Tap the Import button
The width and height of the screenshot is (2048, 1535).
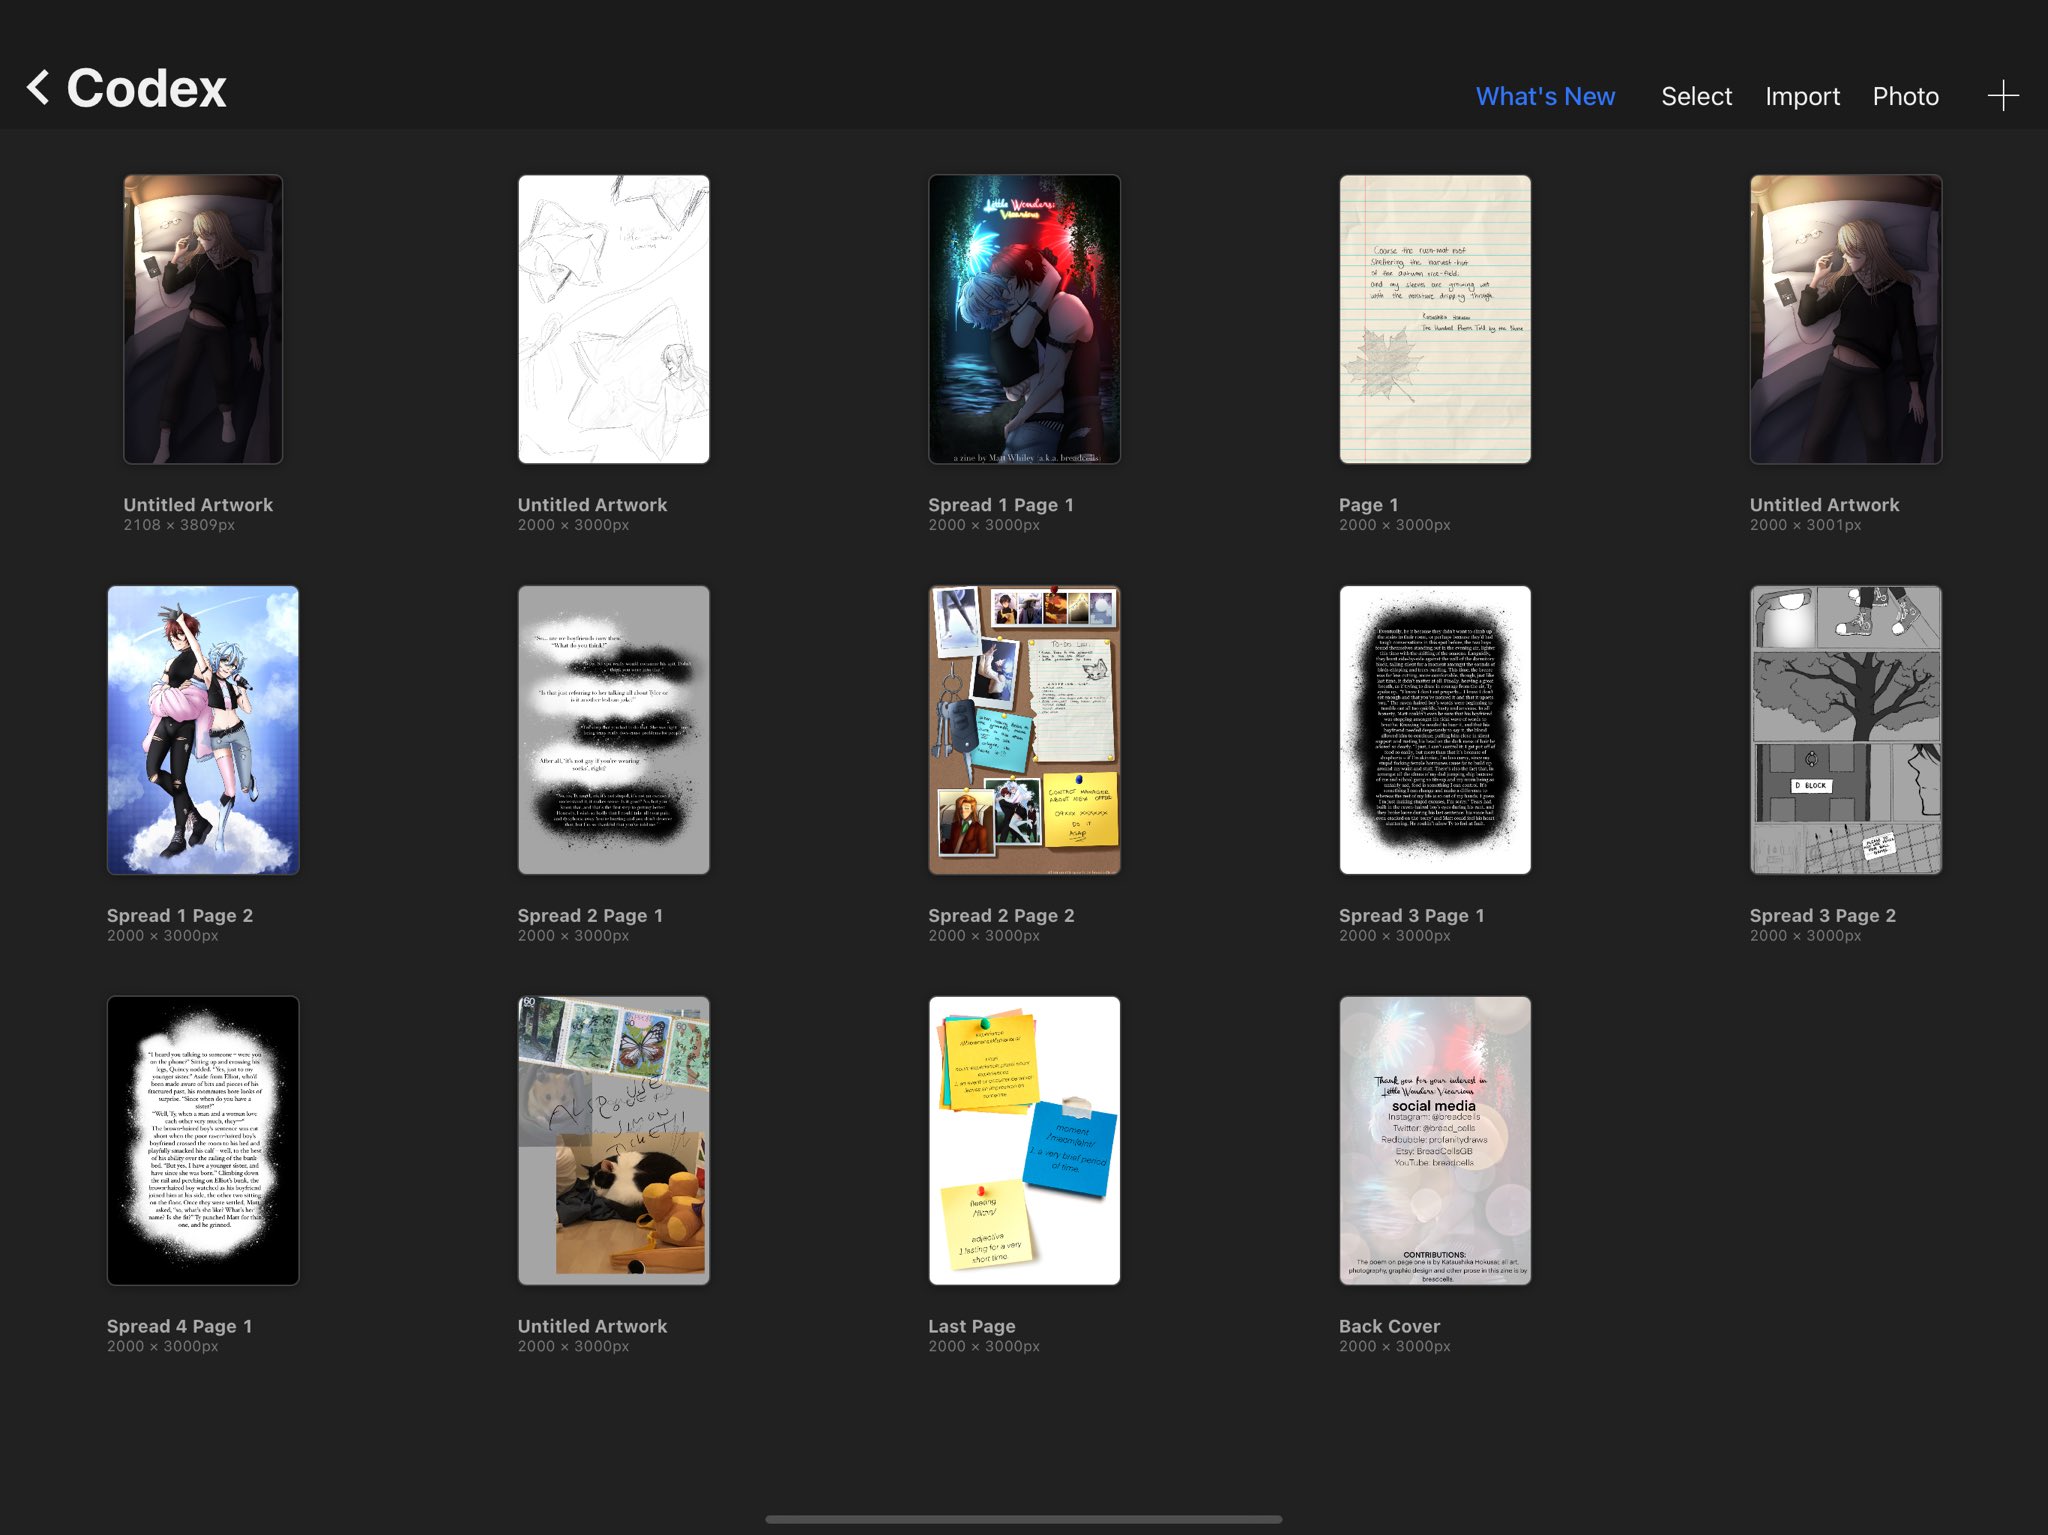(x=1802, y=96)
